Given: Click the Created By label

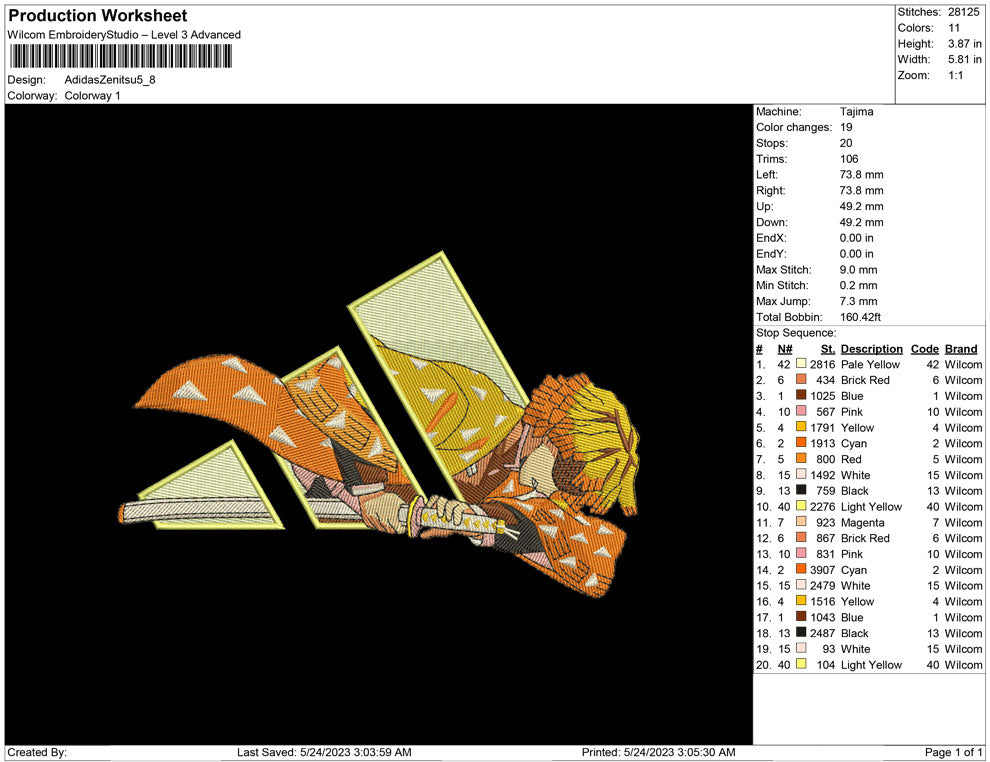Looking at the screenshot, I should click(x=37, y=752).
